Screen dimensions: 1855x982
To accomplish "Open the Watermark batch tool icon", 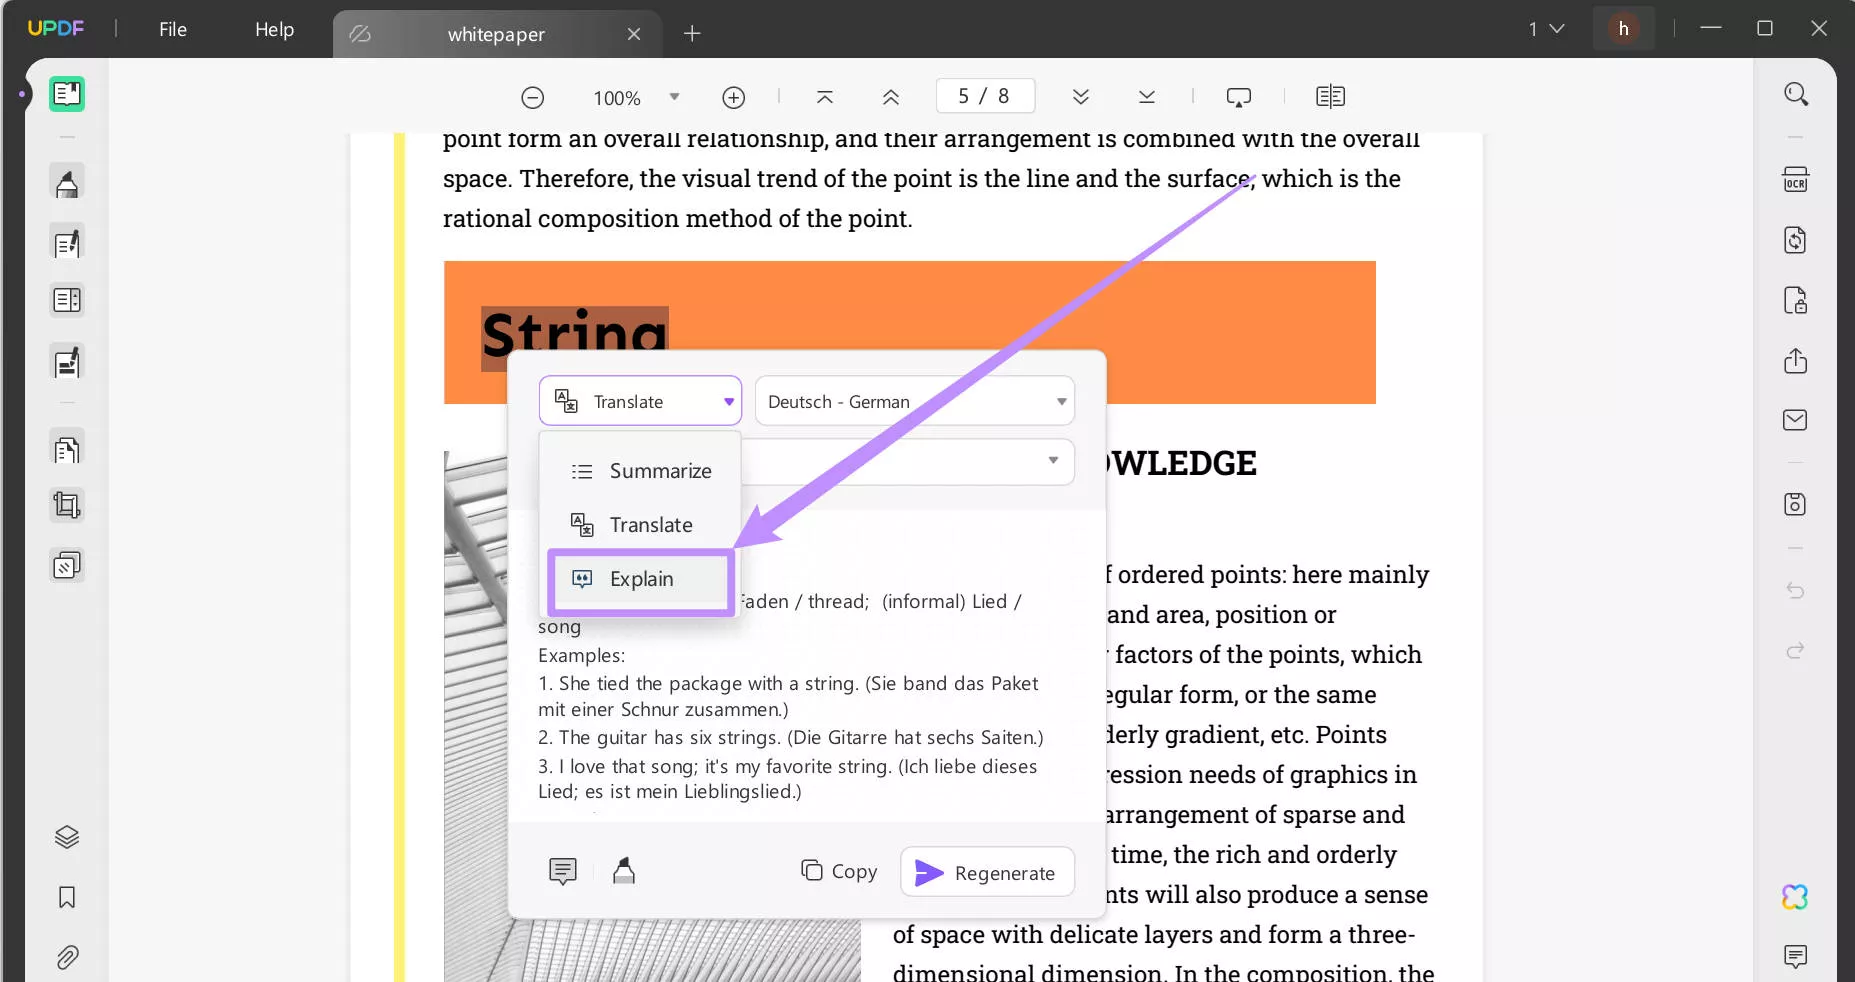I will 67,566.
